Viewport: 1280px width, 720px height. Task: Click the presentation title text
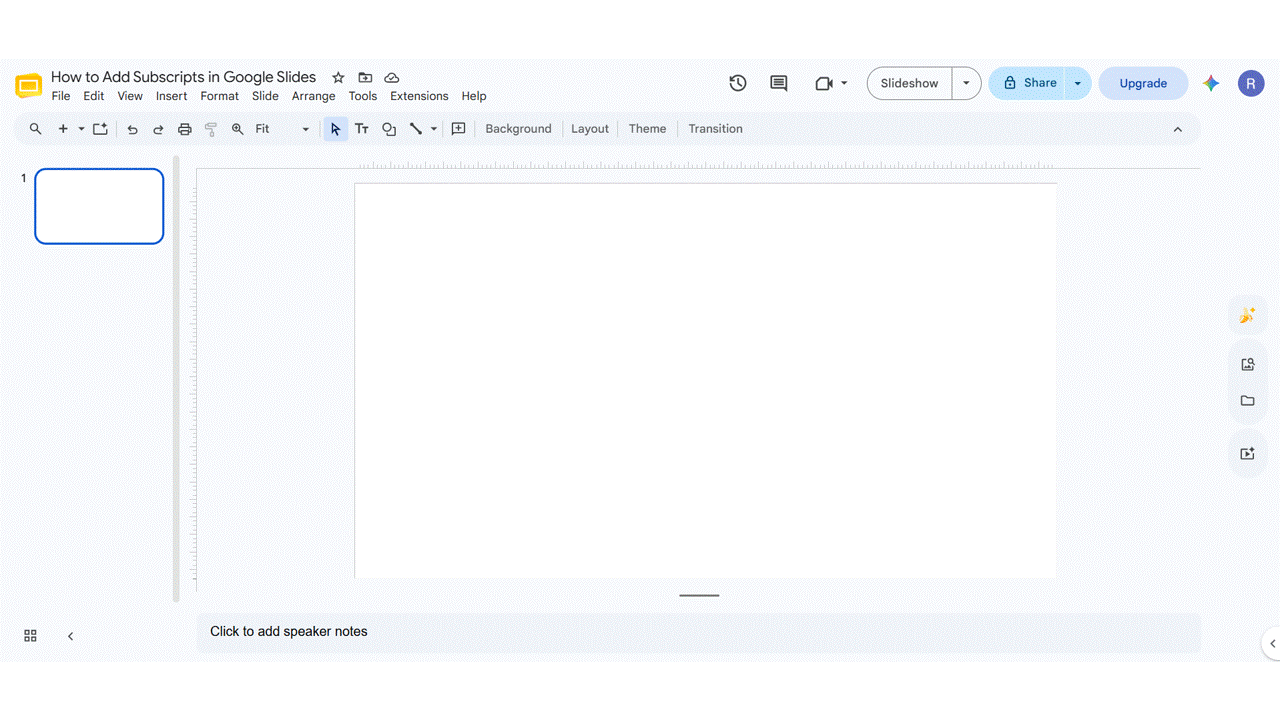click(183, 77)
